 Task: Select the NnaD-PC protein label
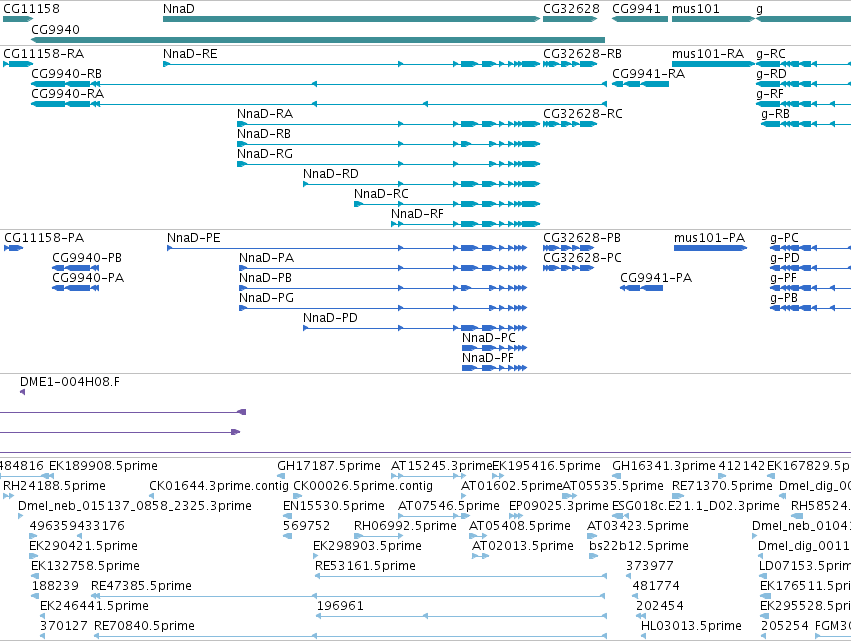tap(488, 338)
